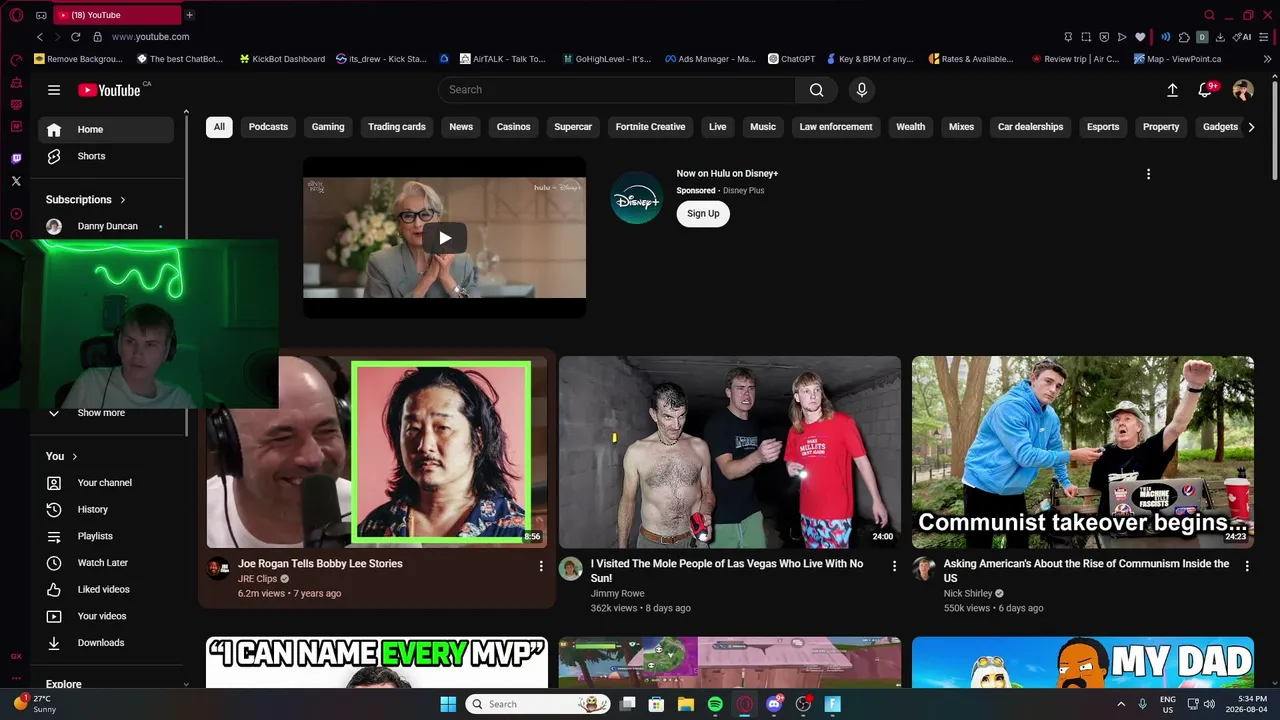The width and height of the screenshot is (1280, 720).
Task: Select the Trading cards chip
Action: point(397,127)
